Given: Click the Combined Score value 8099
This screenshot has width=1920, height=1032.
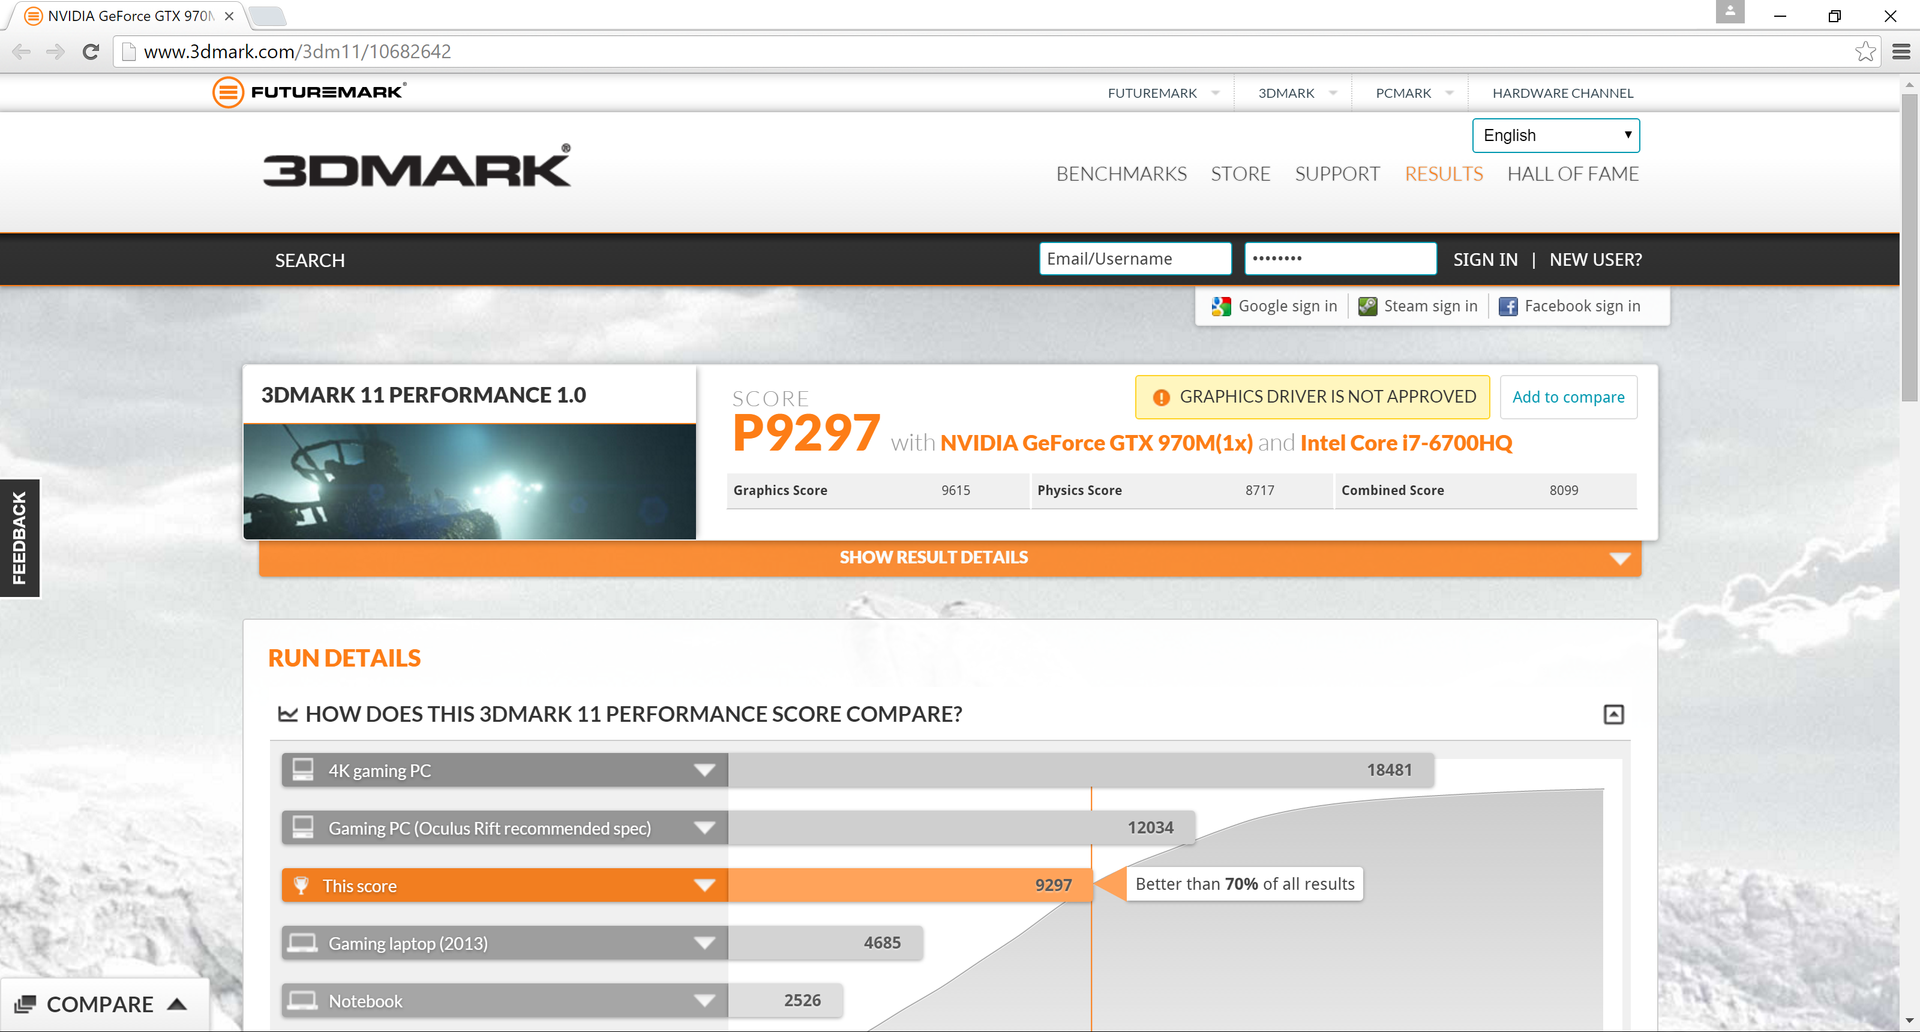Looking at the screenshot, I should [1564, 490].
